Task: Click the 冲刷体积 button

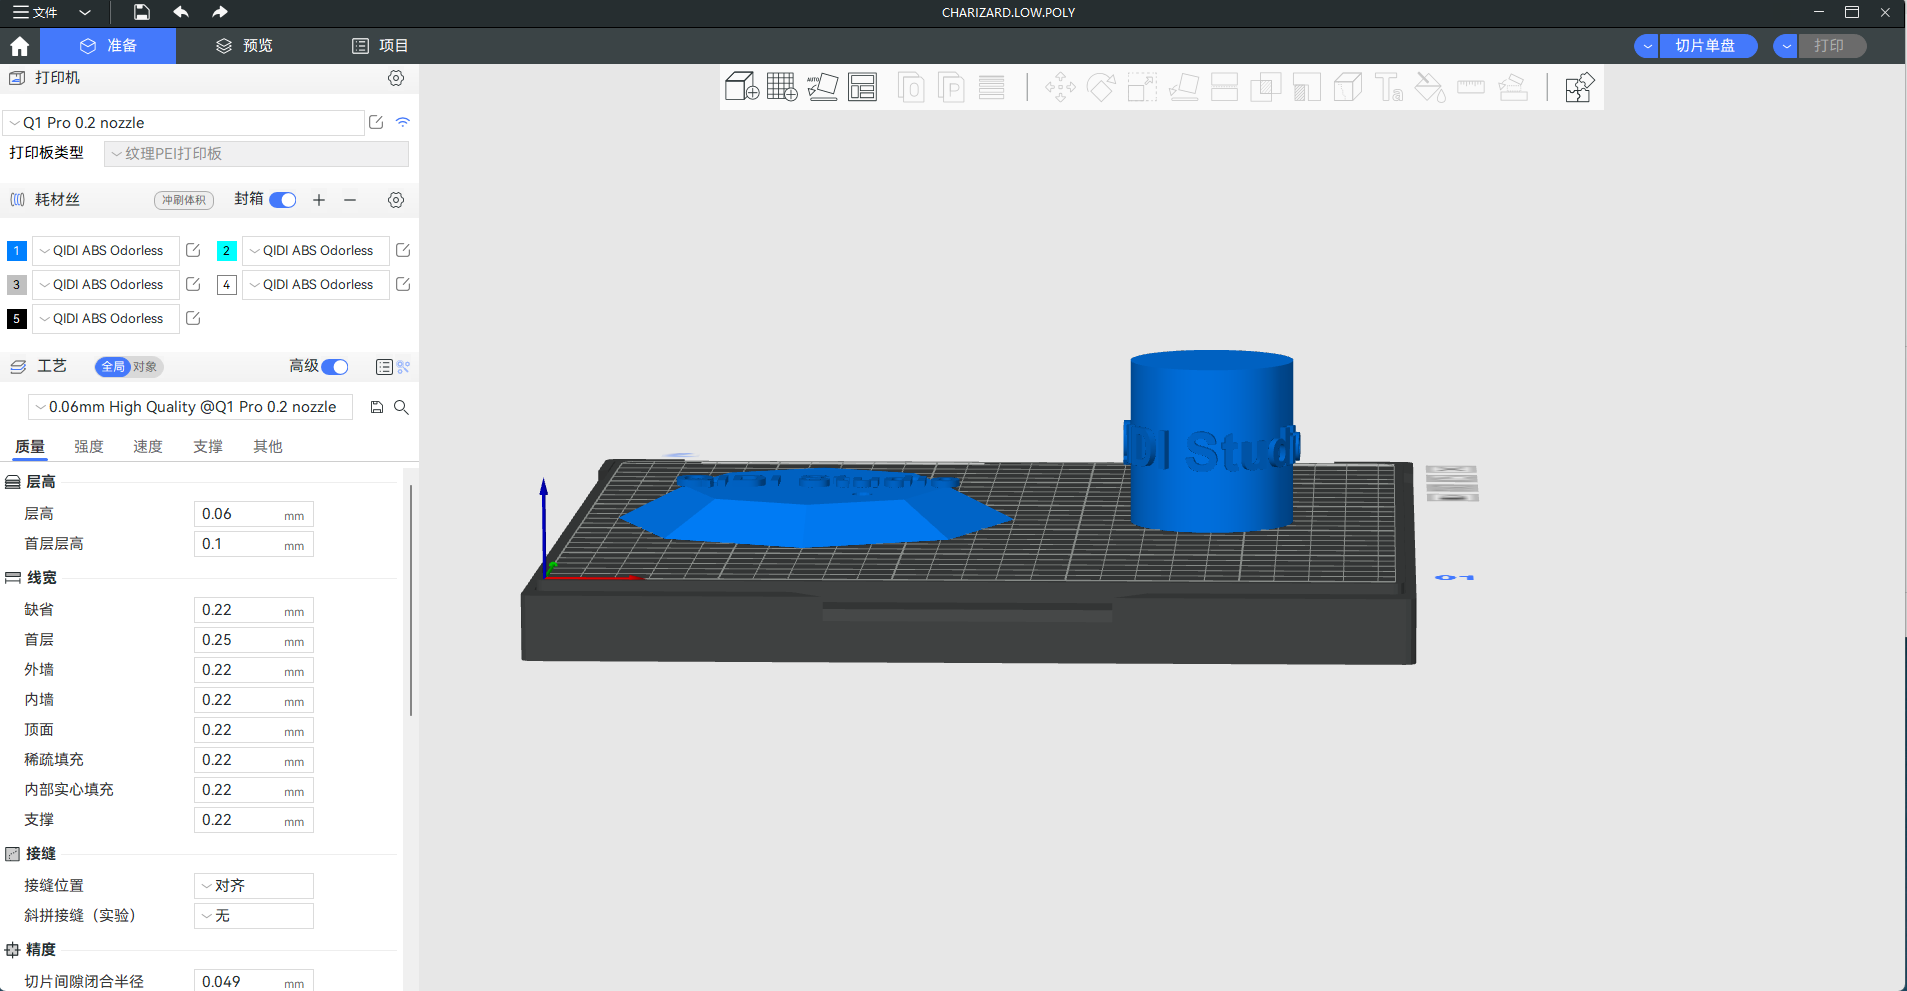Action: pos(184,200)
